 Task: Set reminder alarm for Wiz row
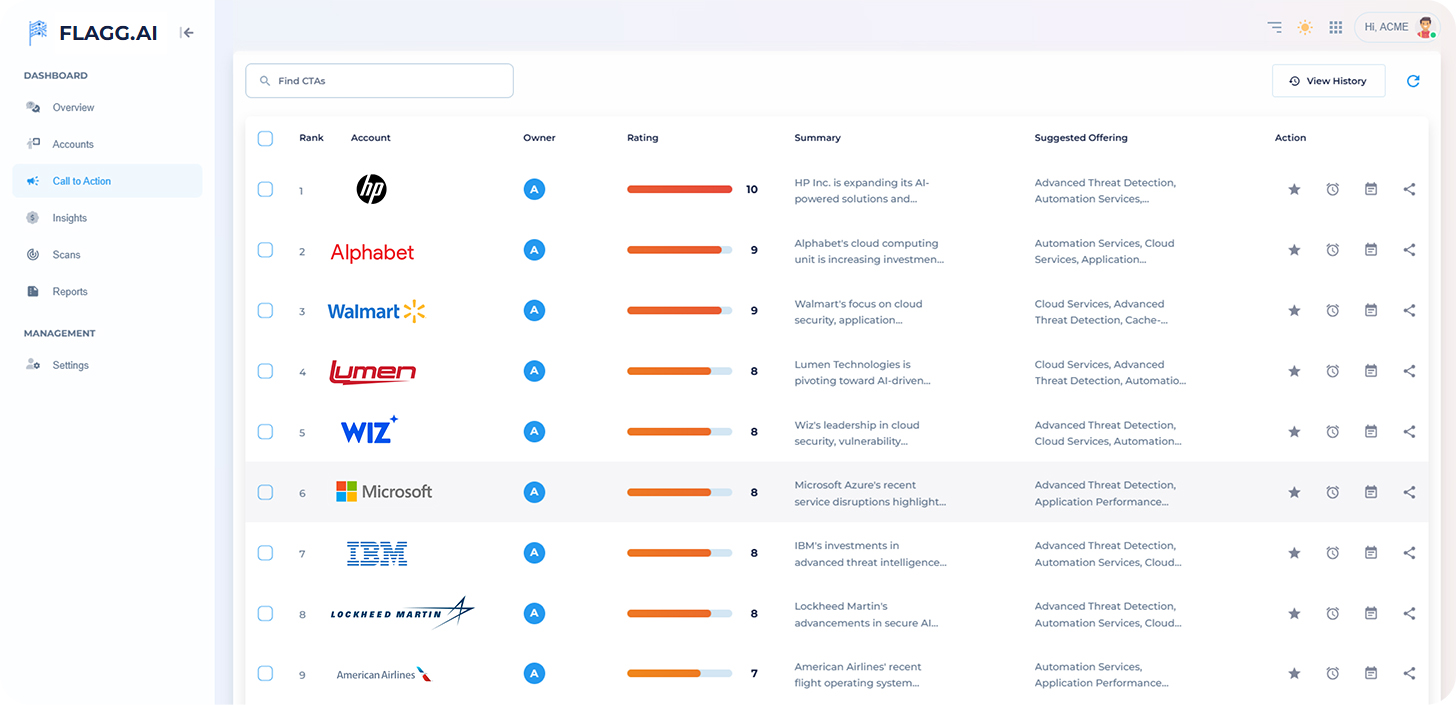[1333, 432]
